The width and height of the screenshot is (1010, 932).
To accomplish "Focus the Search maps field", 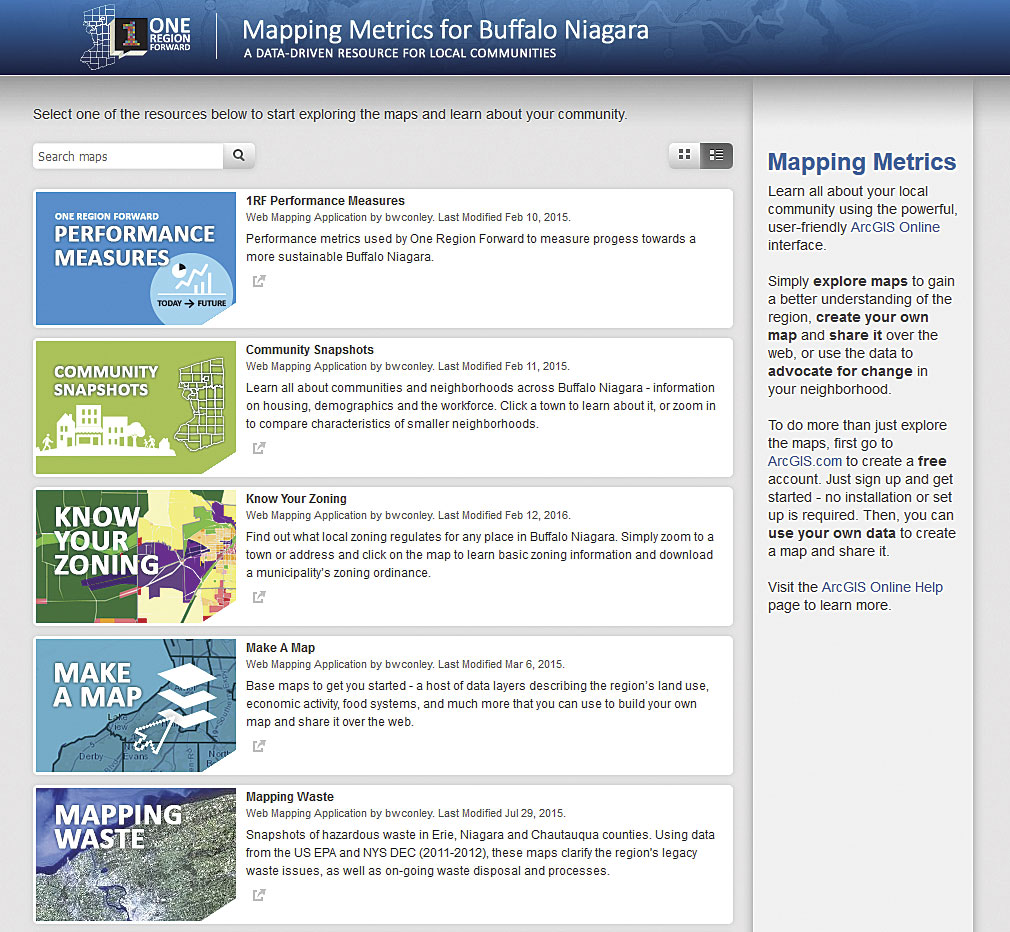I will (128, 156).
